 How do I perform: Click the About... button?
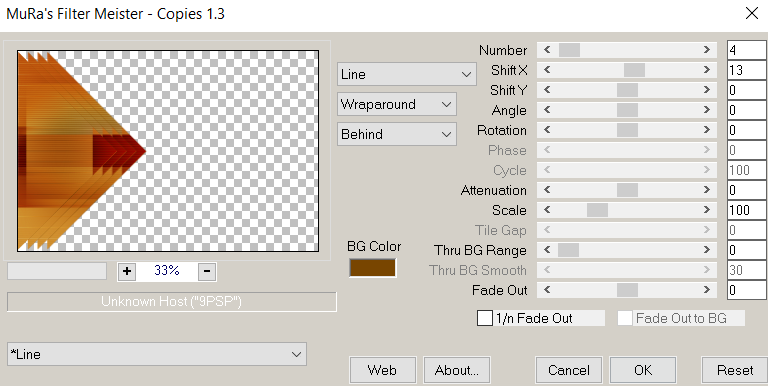pos(456,370)
